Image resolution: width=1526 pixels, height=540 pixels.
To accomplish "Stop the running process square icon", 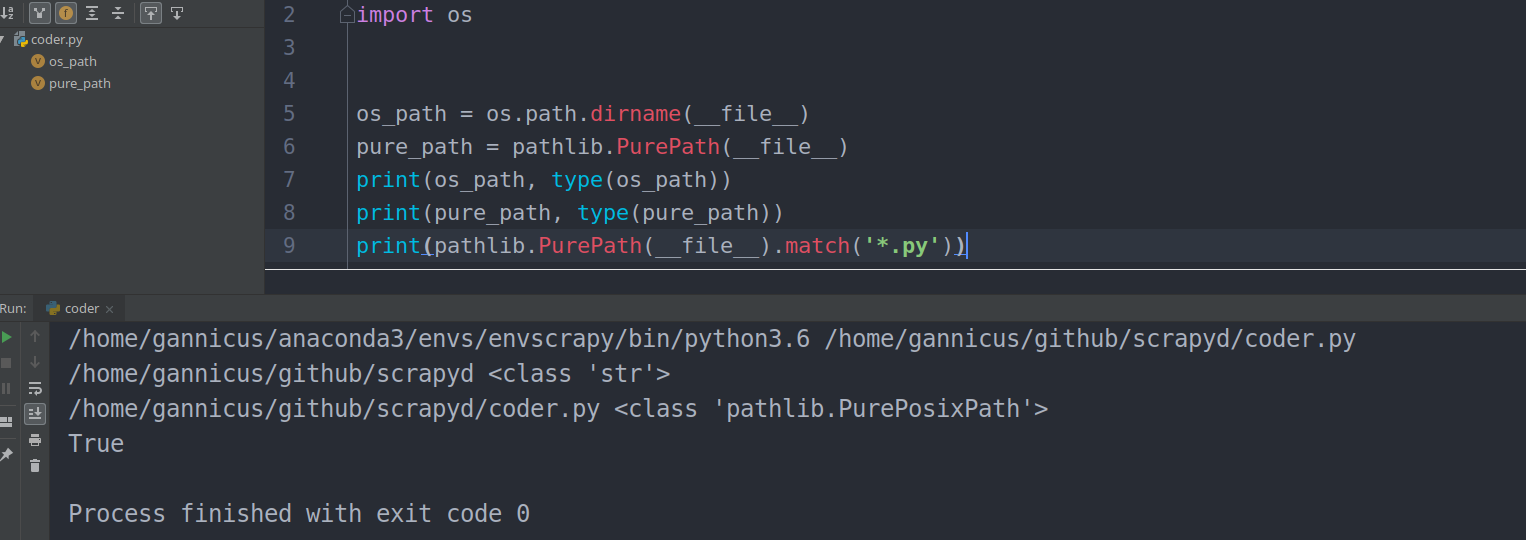I will coord(7,363).
